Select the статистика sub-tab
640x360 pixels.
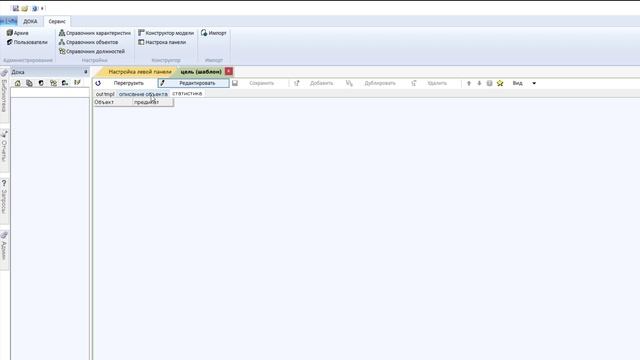pyautogui.click(x=187, y=93)
